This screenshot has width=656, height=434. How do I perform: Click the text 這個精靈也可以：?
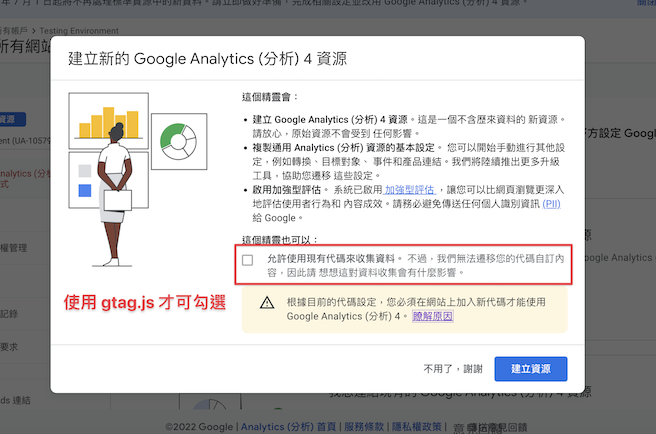click(x=280, y=240)
